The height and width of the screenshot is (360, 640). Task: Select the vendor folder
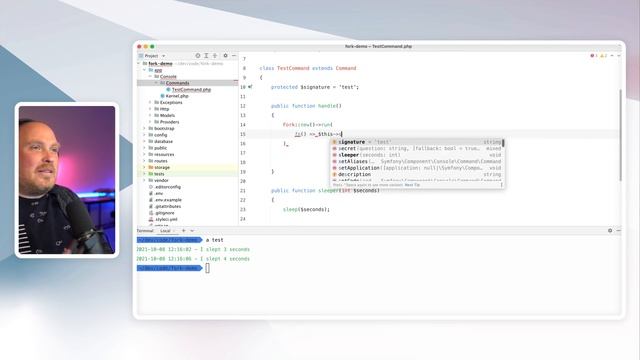(161, 180)
